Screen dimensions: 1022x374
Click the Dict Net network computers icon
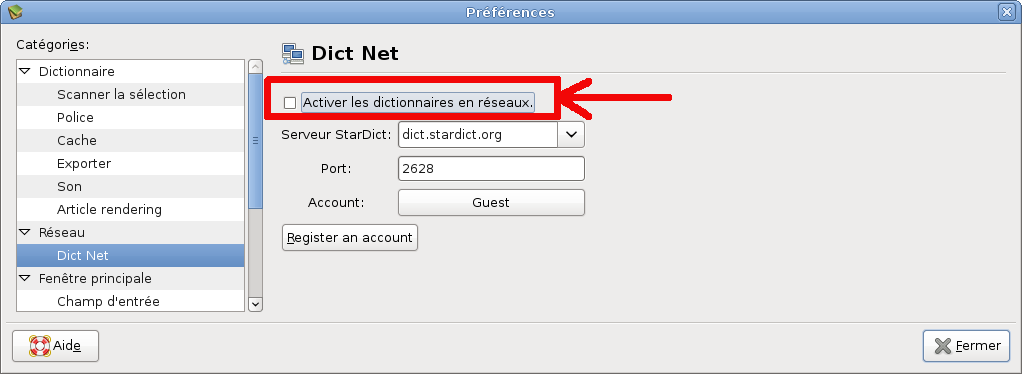pyautogui.click(x=293, y=54)
